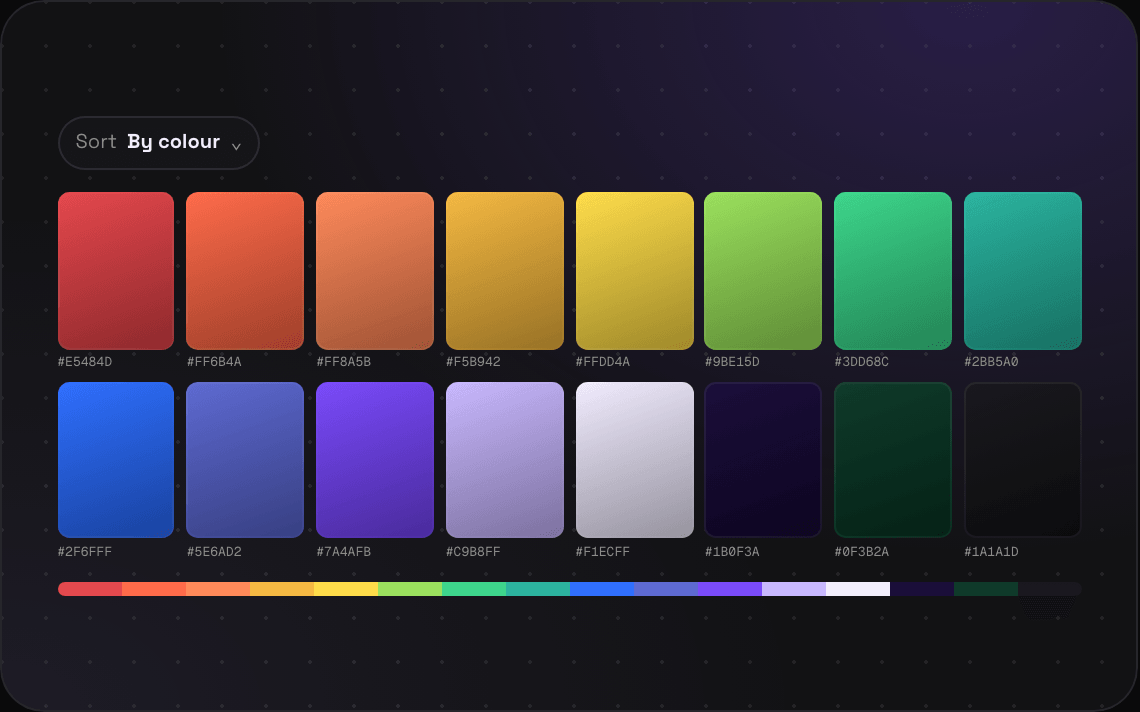Select the dark purple #1B0F3A swatch card

(763, 460)
